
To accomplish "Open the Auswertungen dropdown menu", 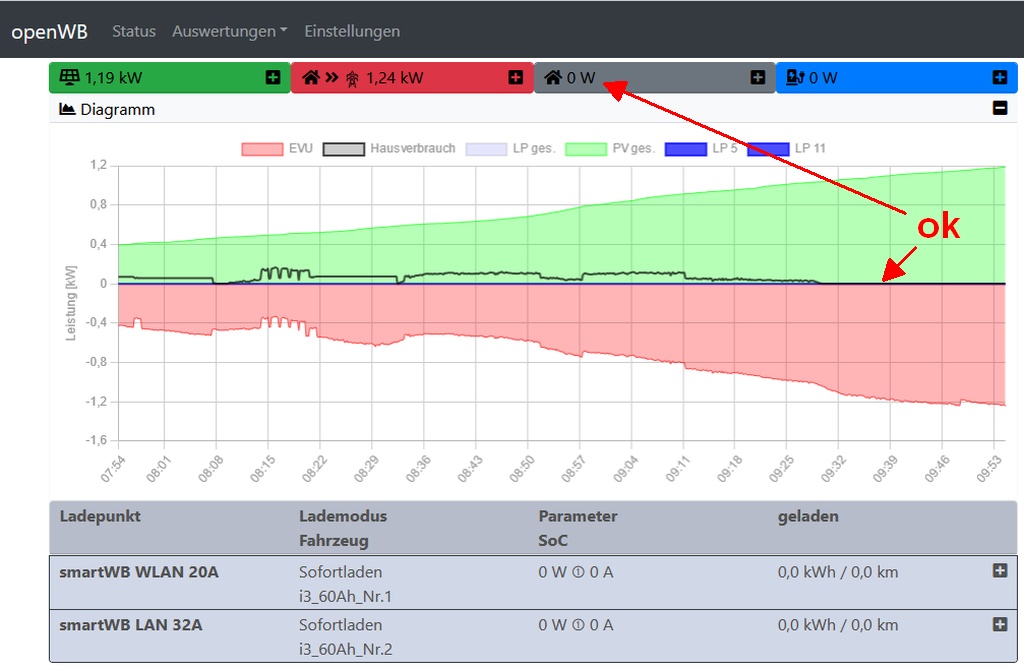I will pos(229,31).
